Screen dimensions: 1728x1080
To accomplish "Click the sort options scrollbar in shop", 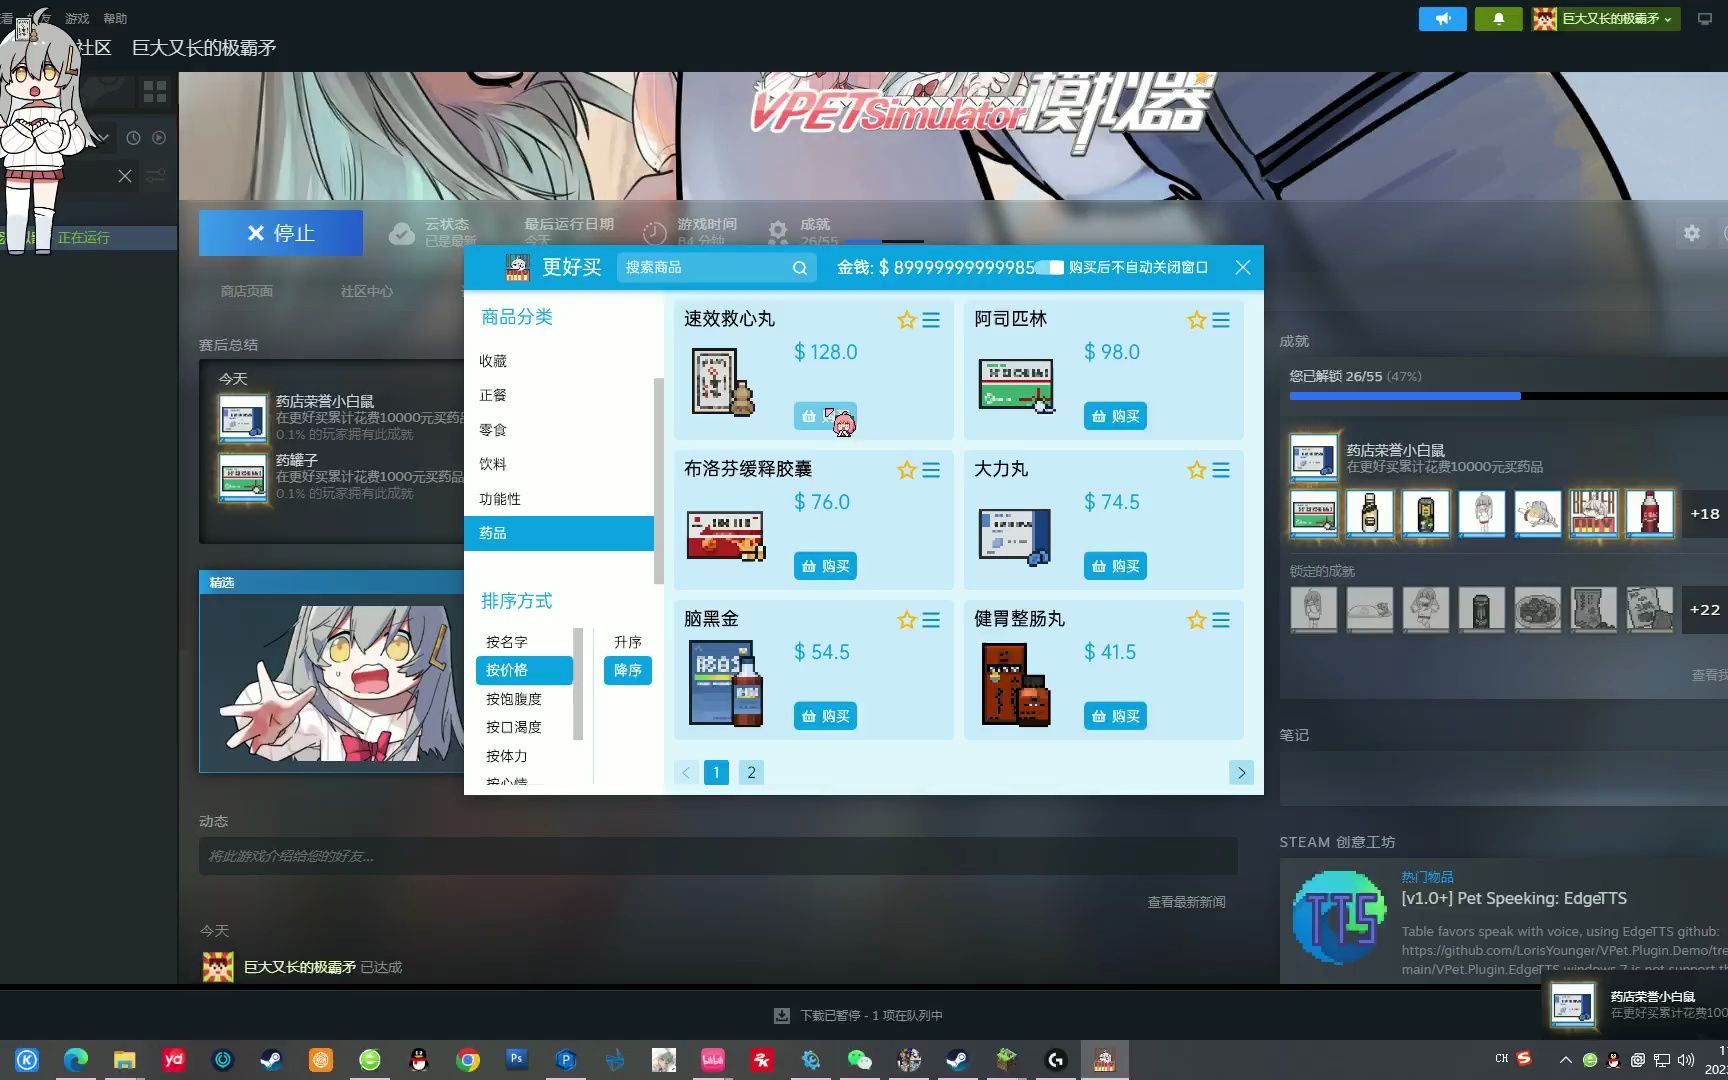I will click(578, 684).
